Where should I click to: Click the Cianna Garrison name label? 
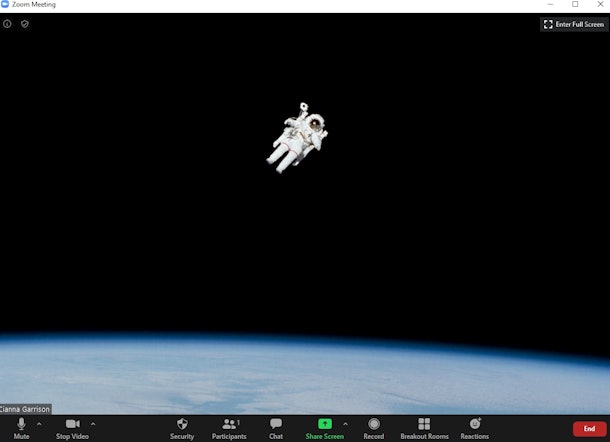25,409
